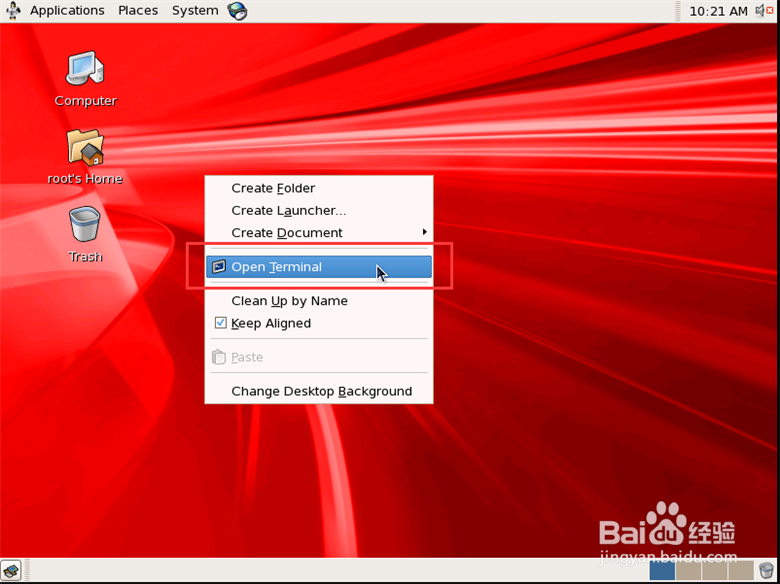The image size is (780, 584).
Task: Switch to the fourth workspace
Action: pyautogui.click(x=741, y=570)
